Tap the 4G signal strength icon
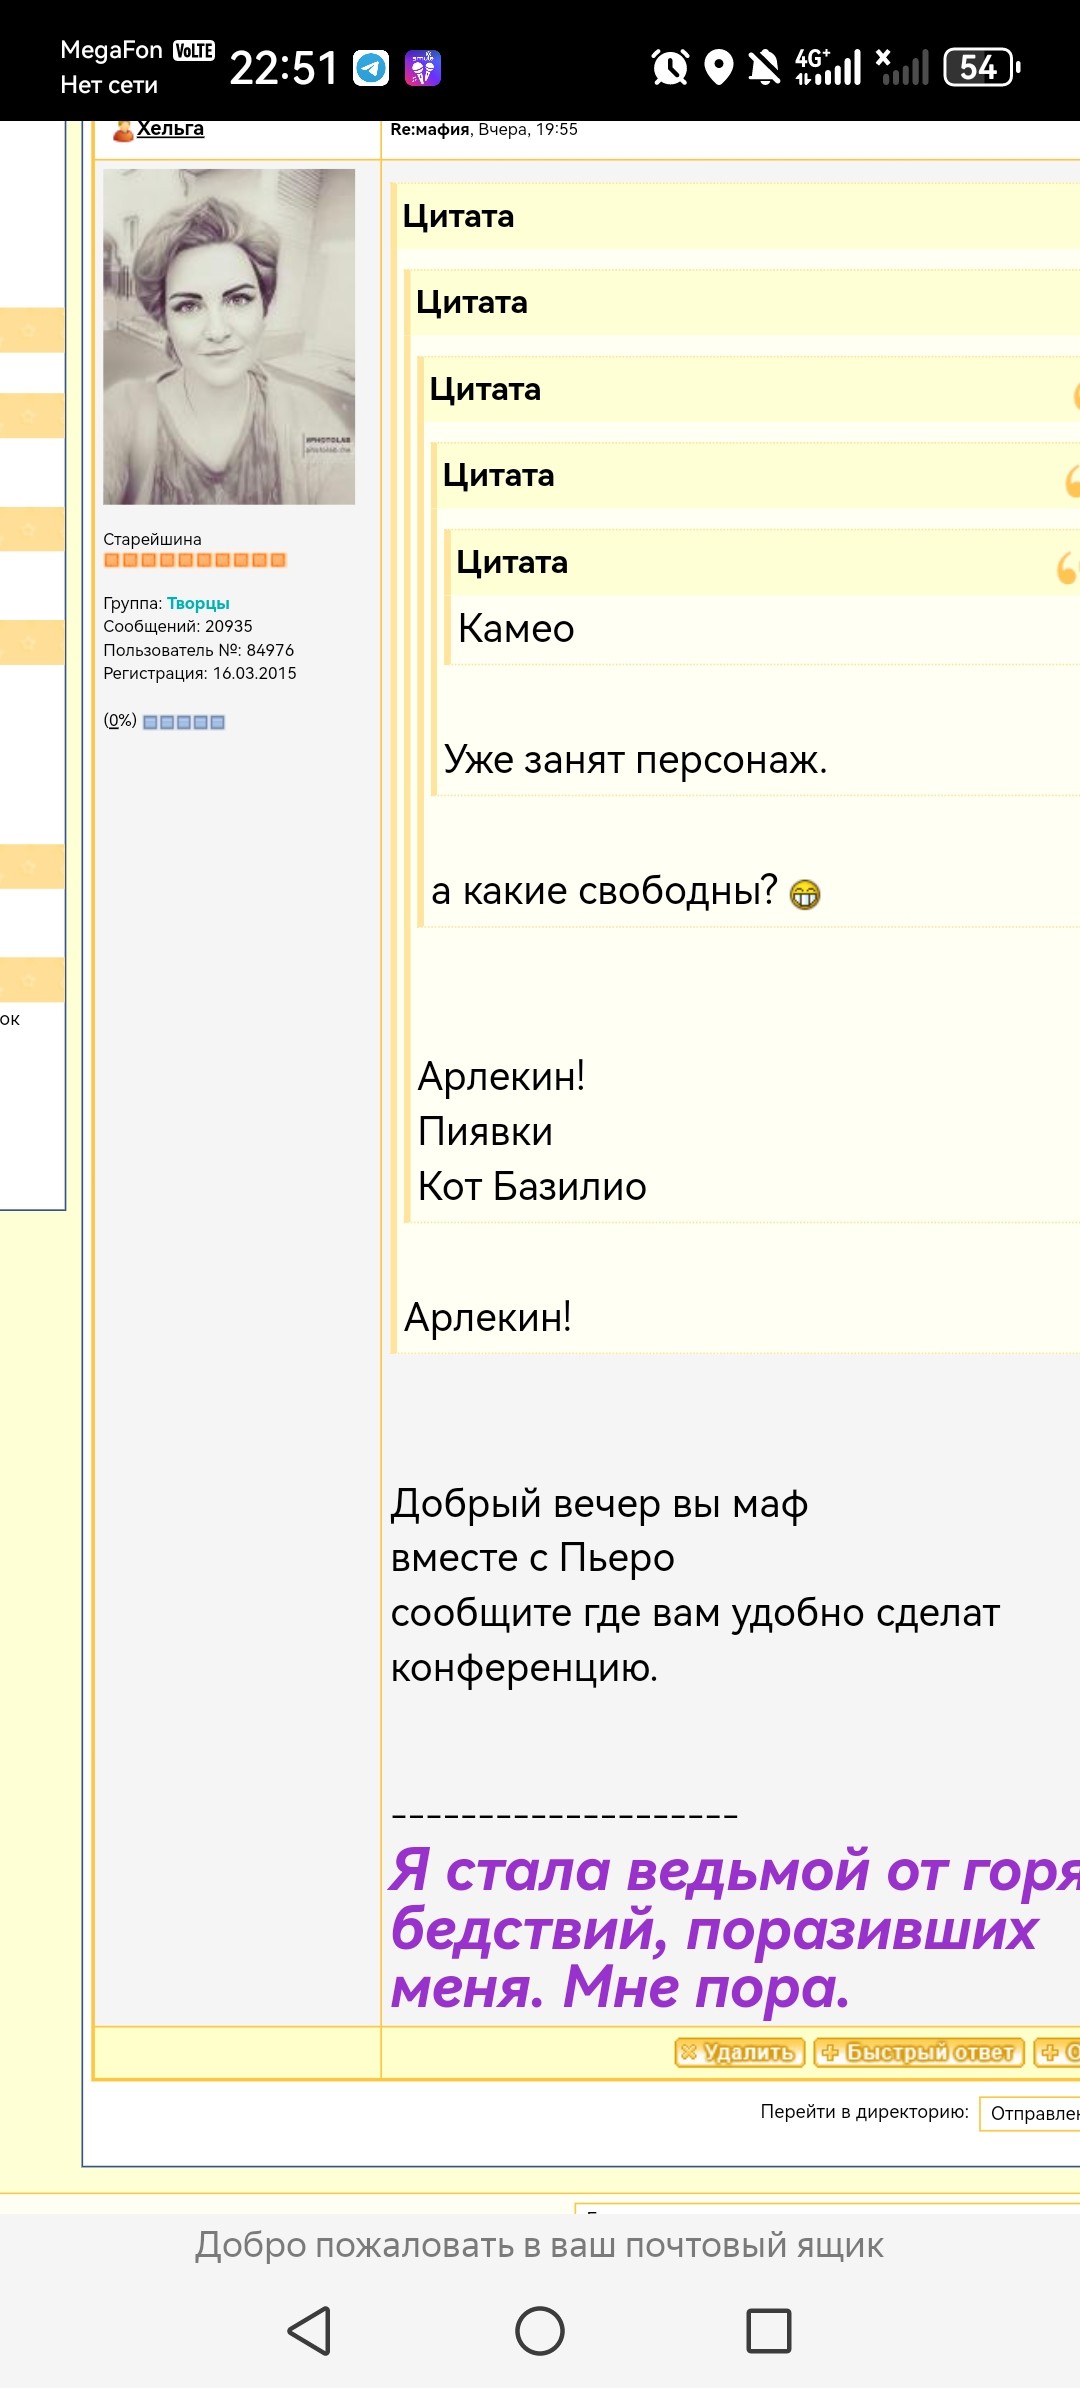Viewport: 1080px width, 2388px height. (828, 67)
